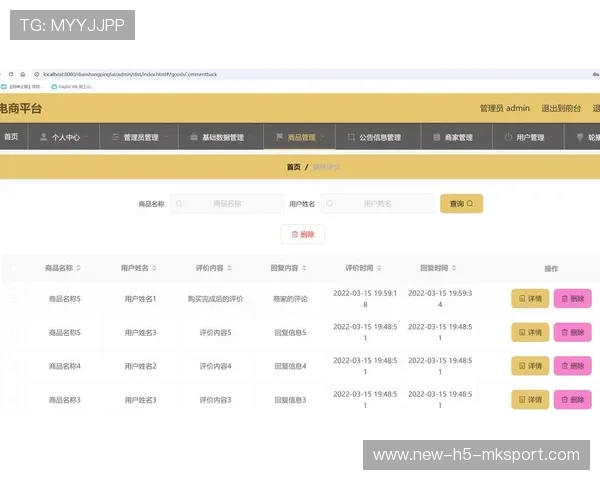Viewport: 600px width, 480px height.
Task: Click 管理员 admin in the header
Action: click(x=505, y=108)
